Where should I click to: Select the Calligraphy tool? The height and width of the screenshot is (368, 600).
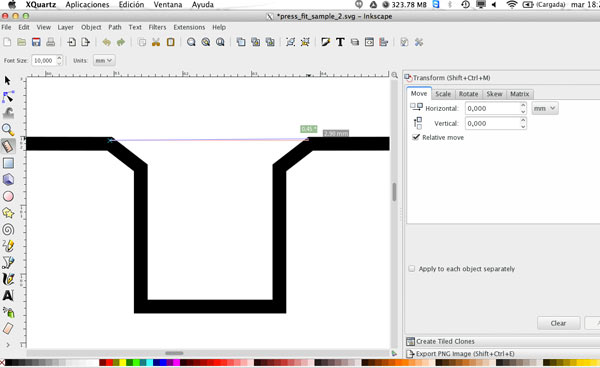[8, 279]
